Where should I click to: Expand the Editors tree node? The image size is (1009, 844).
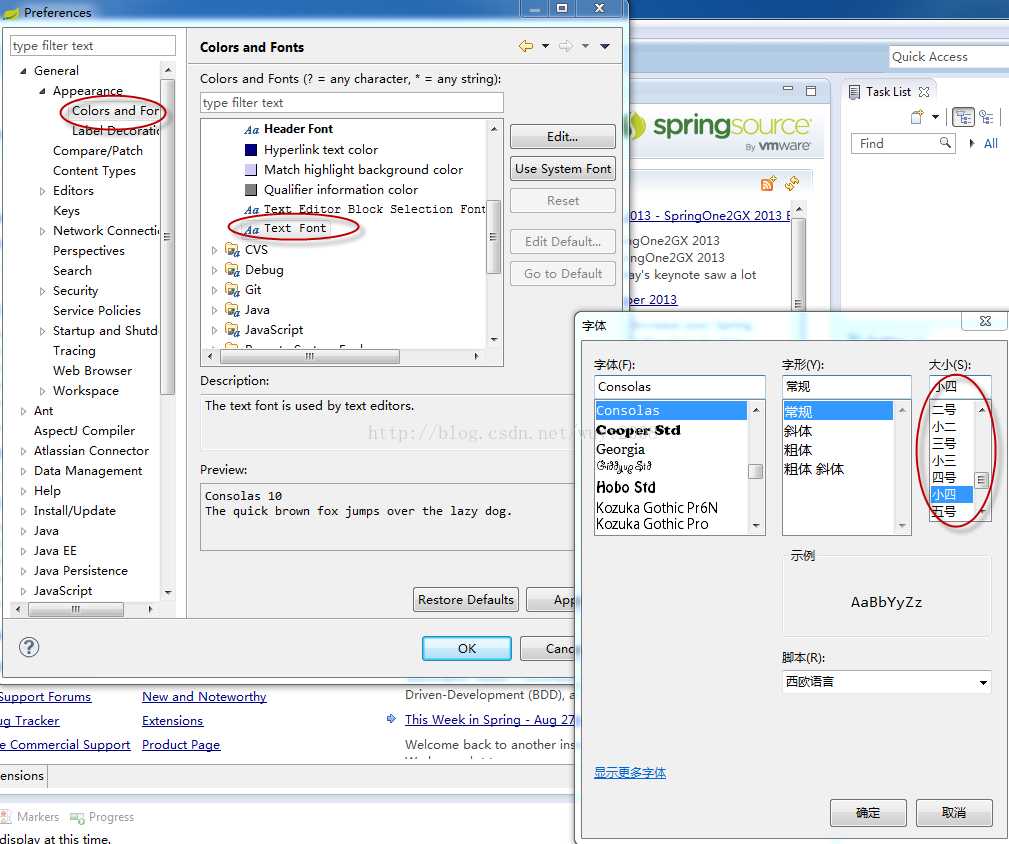(x=42, y=191)
